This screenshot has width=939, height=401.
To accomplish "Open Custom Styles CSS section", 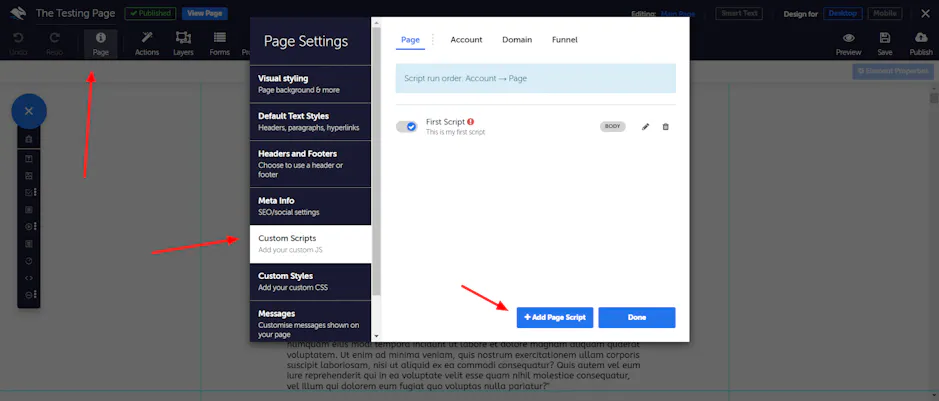I will pos(310,281).
